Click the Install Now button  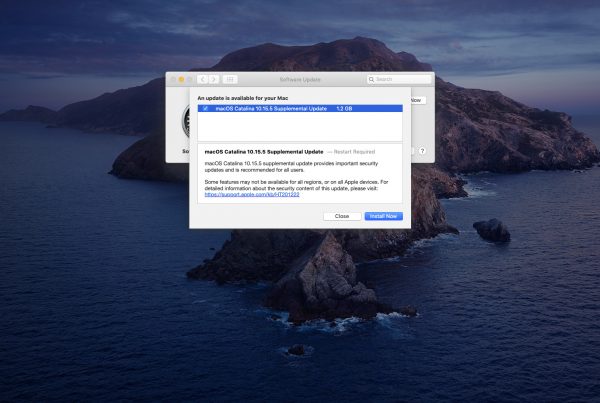click(383, 216)
